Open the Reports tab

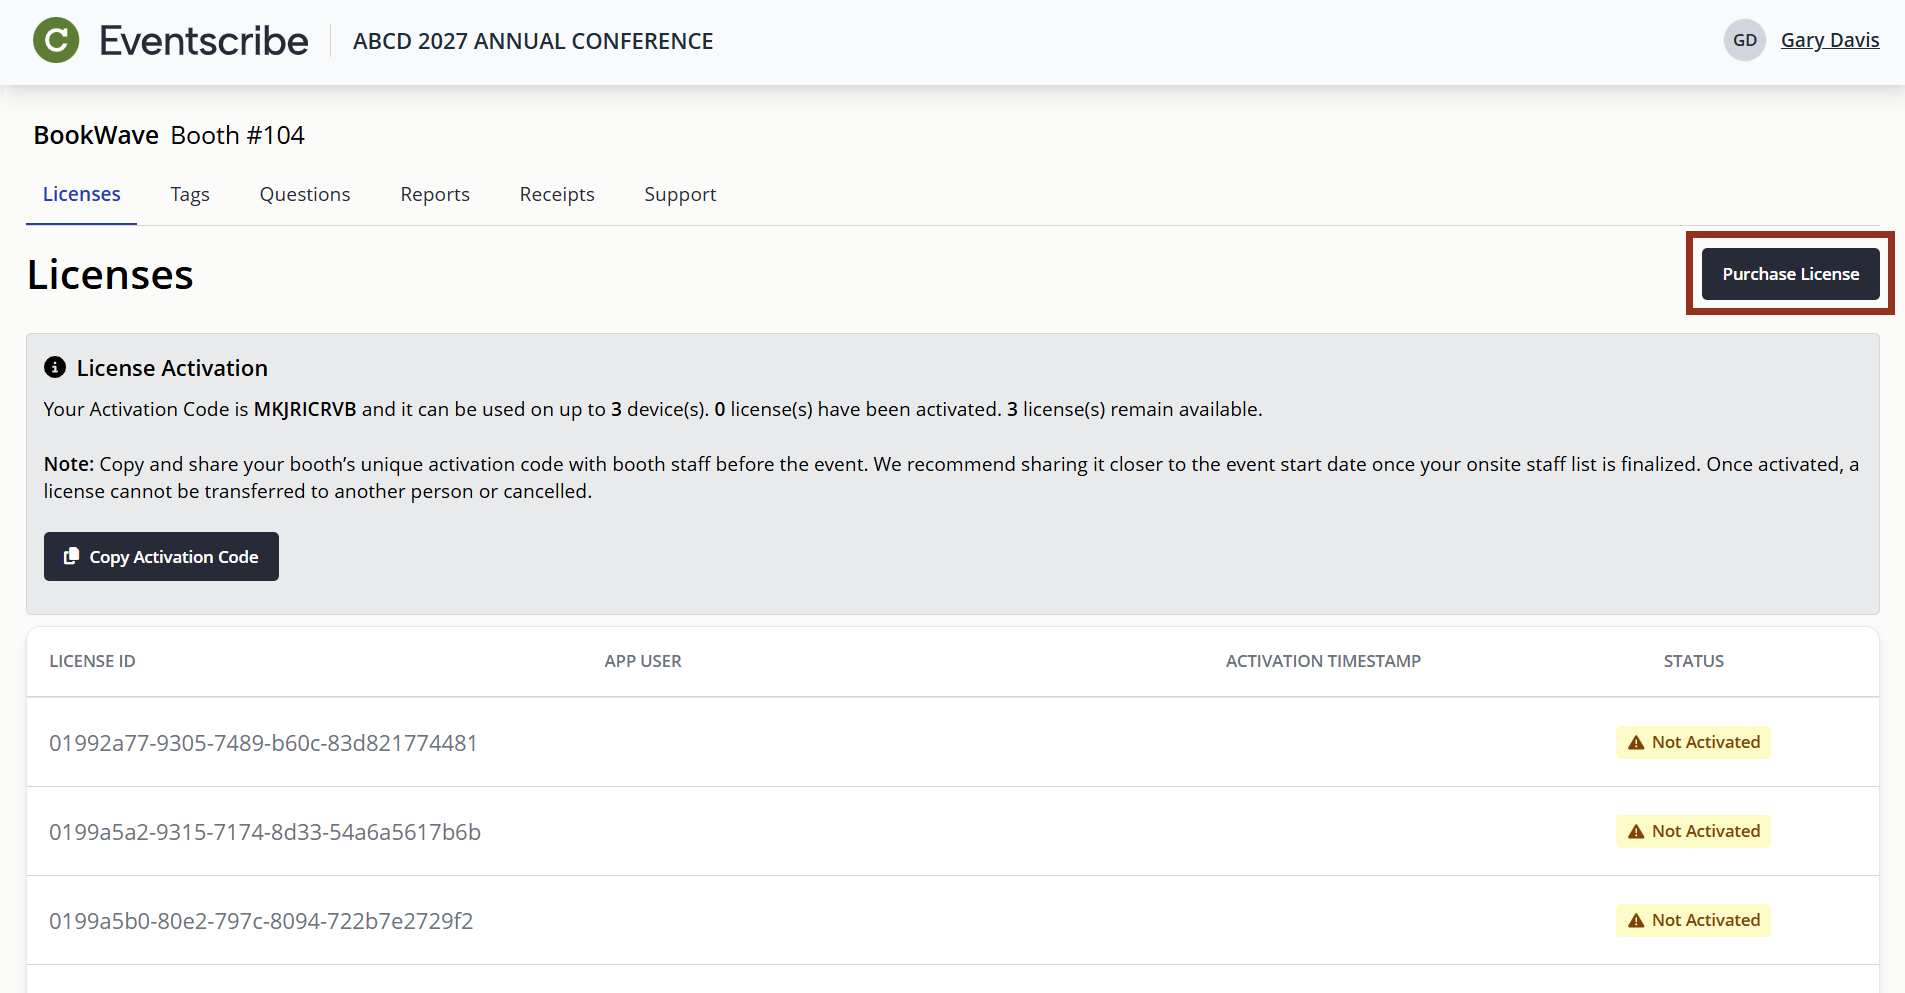click(435, 194)
